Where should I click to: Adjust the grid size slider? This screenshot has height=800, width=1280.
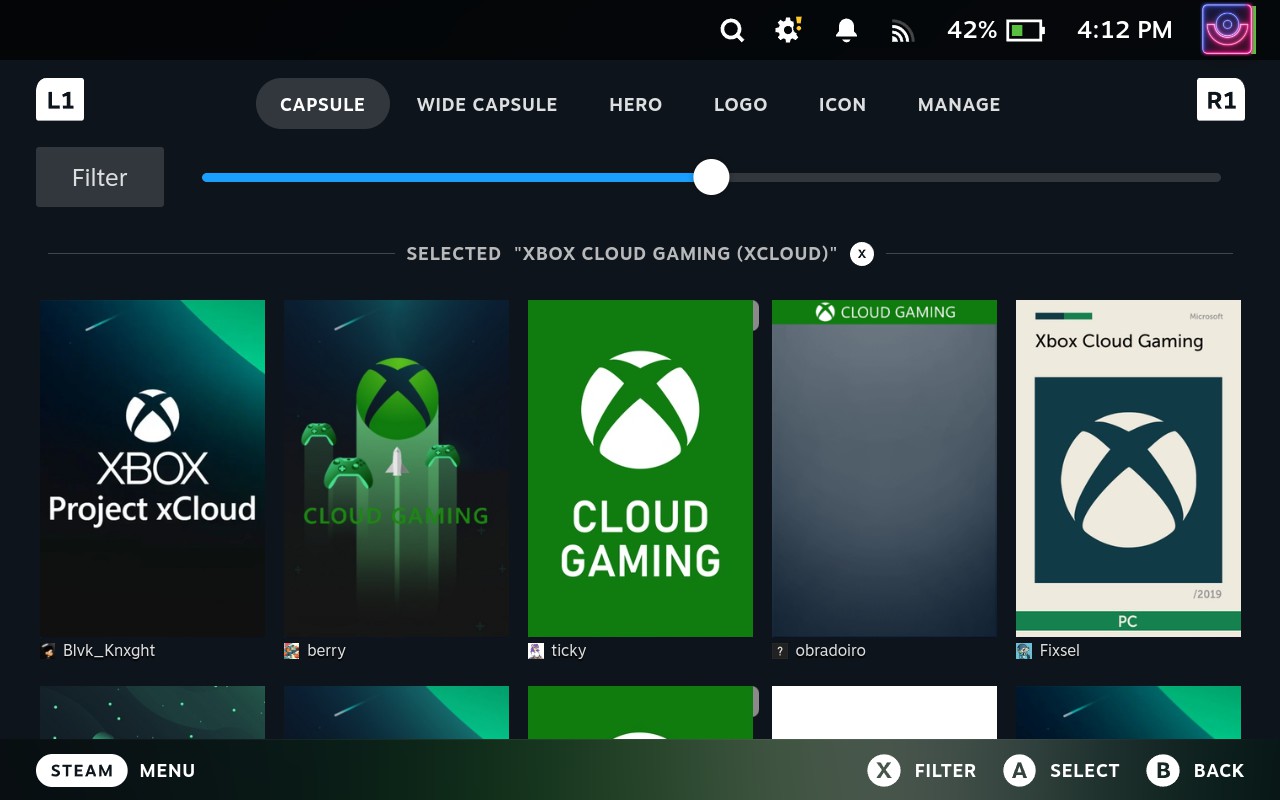pyautogui.click(x=711, y=177)
